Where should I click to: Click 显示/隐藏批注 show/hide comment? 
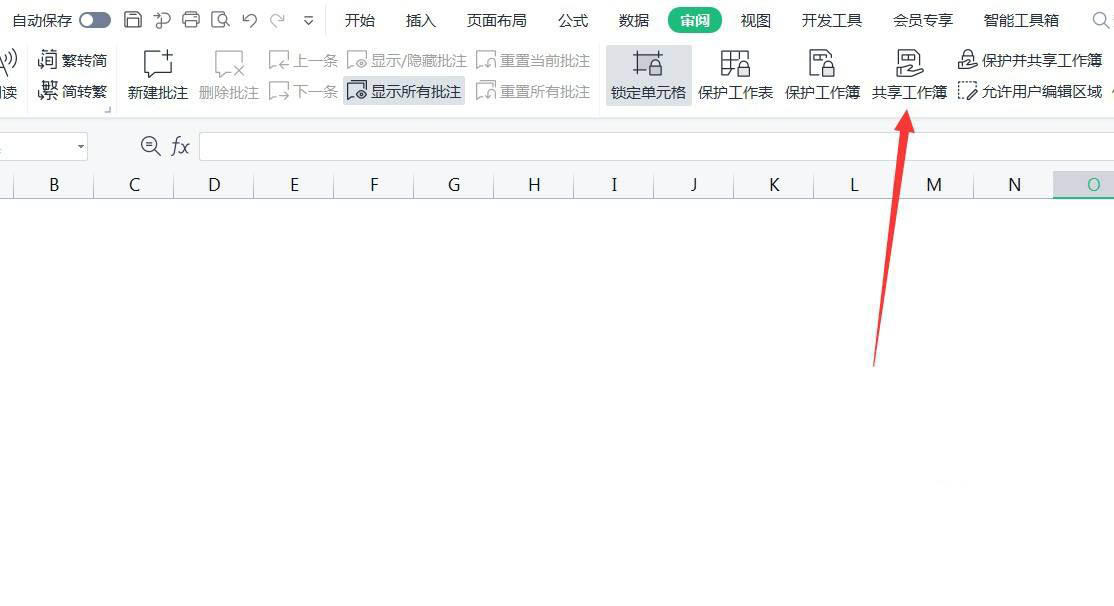click(406, 60)
